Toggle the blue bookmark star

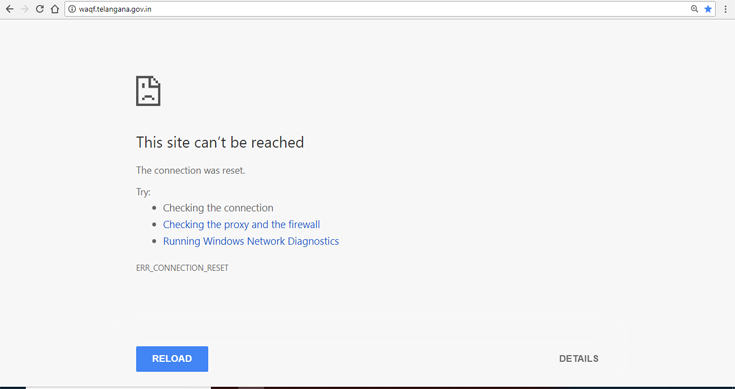pos(708,9)
